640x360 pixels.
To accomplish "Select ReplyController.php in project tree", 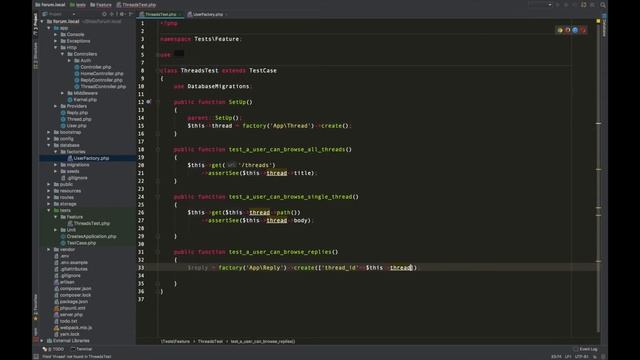I will click(101, 80).
